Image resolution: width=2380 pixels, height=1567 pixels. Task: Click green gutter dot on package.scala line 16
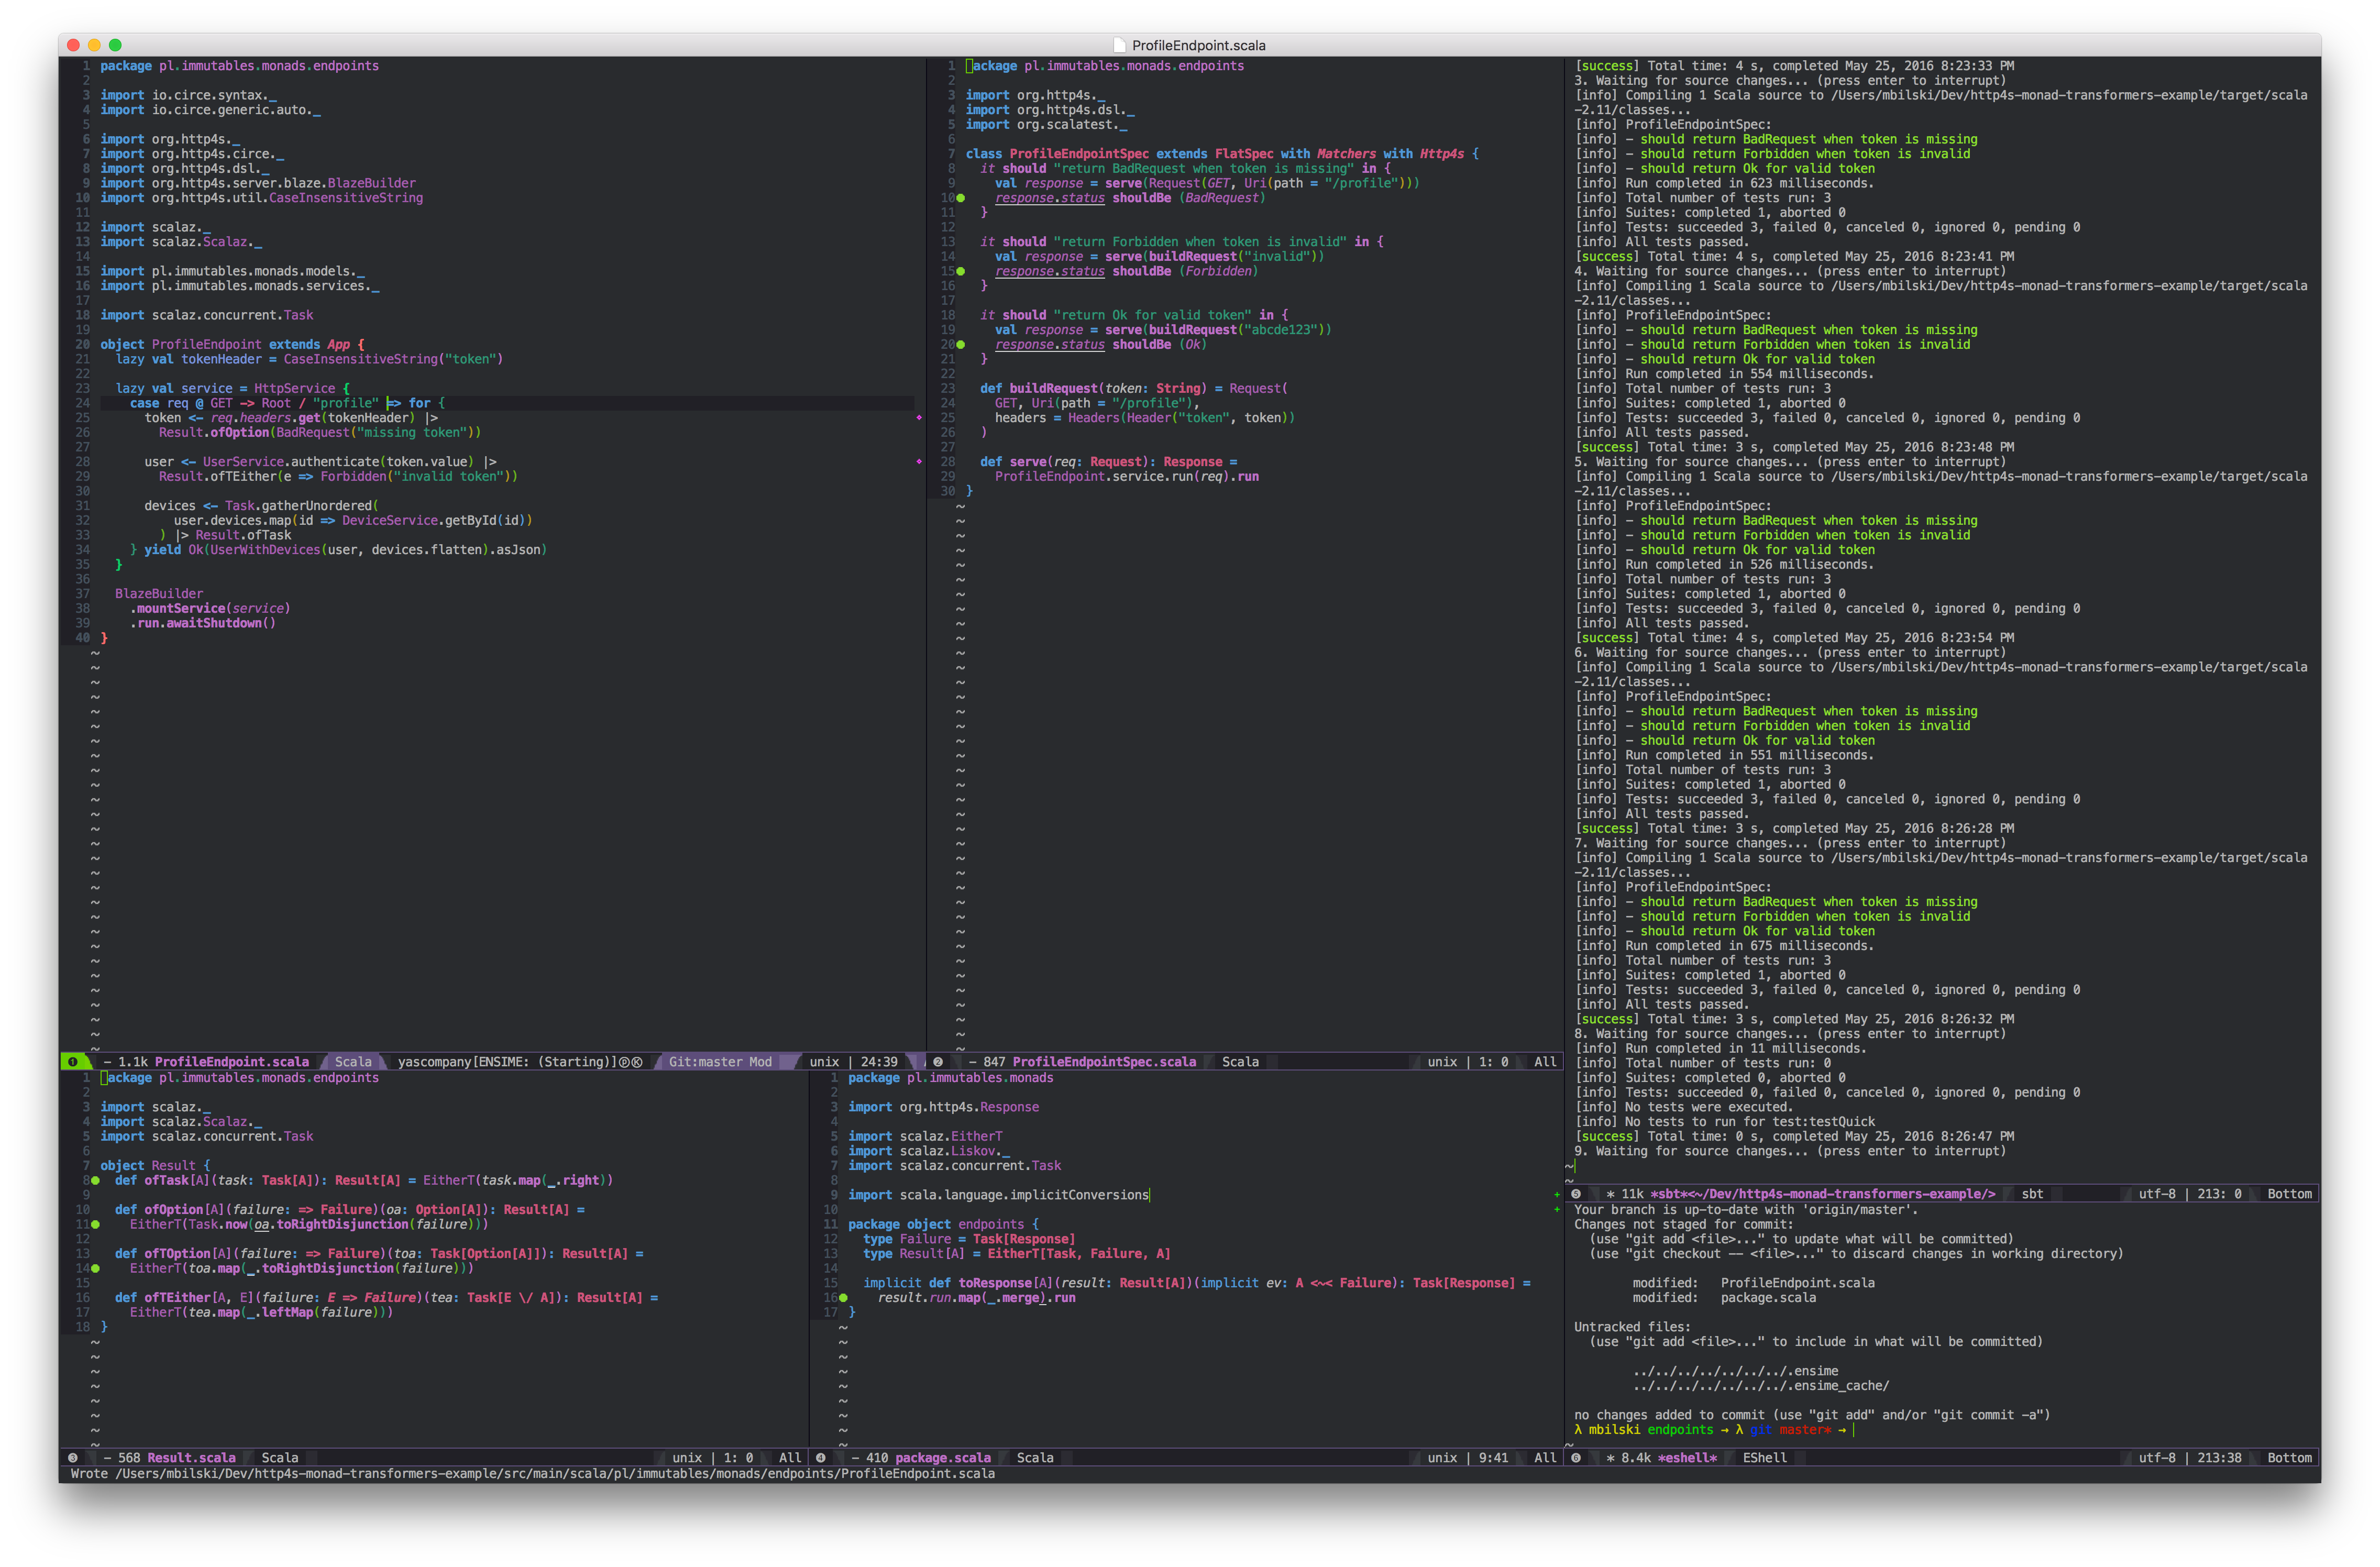click(x=843, y=1298)
